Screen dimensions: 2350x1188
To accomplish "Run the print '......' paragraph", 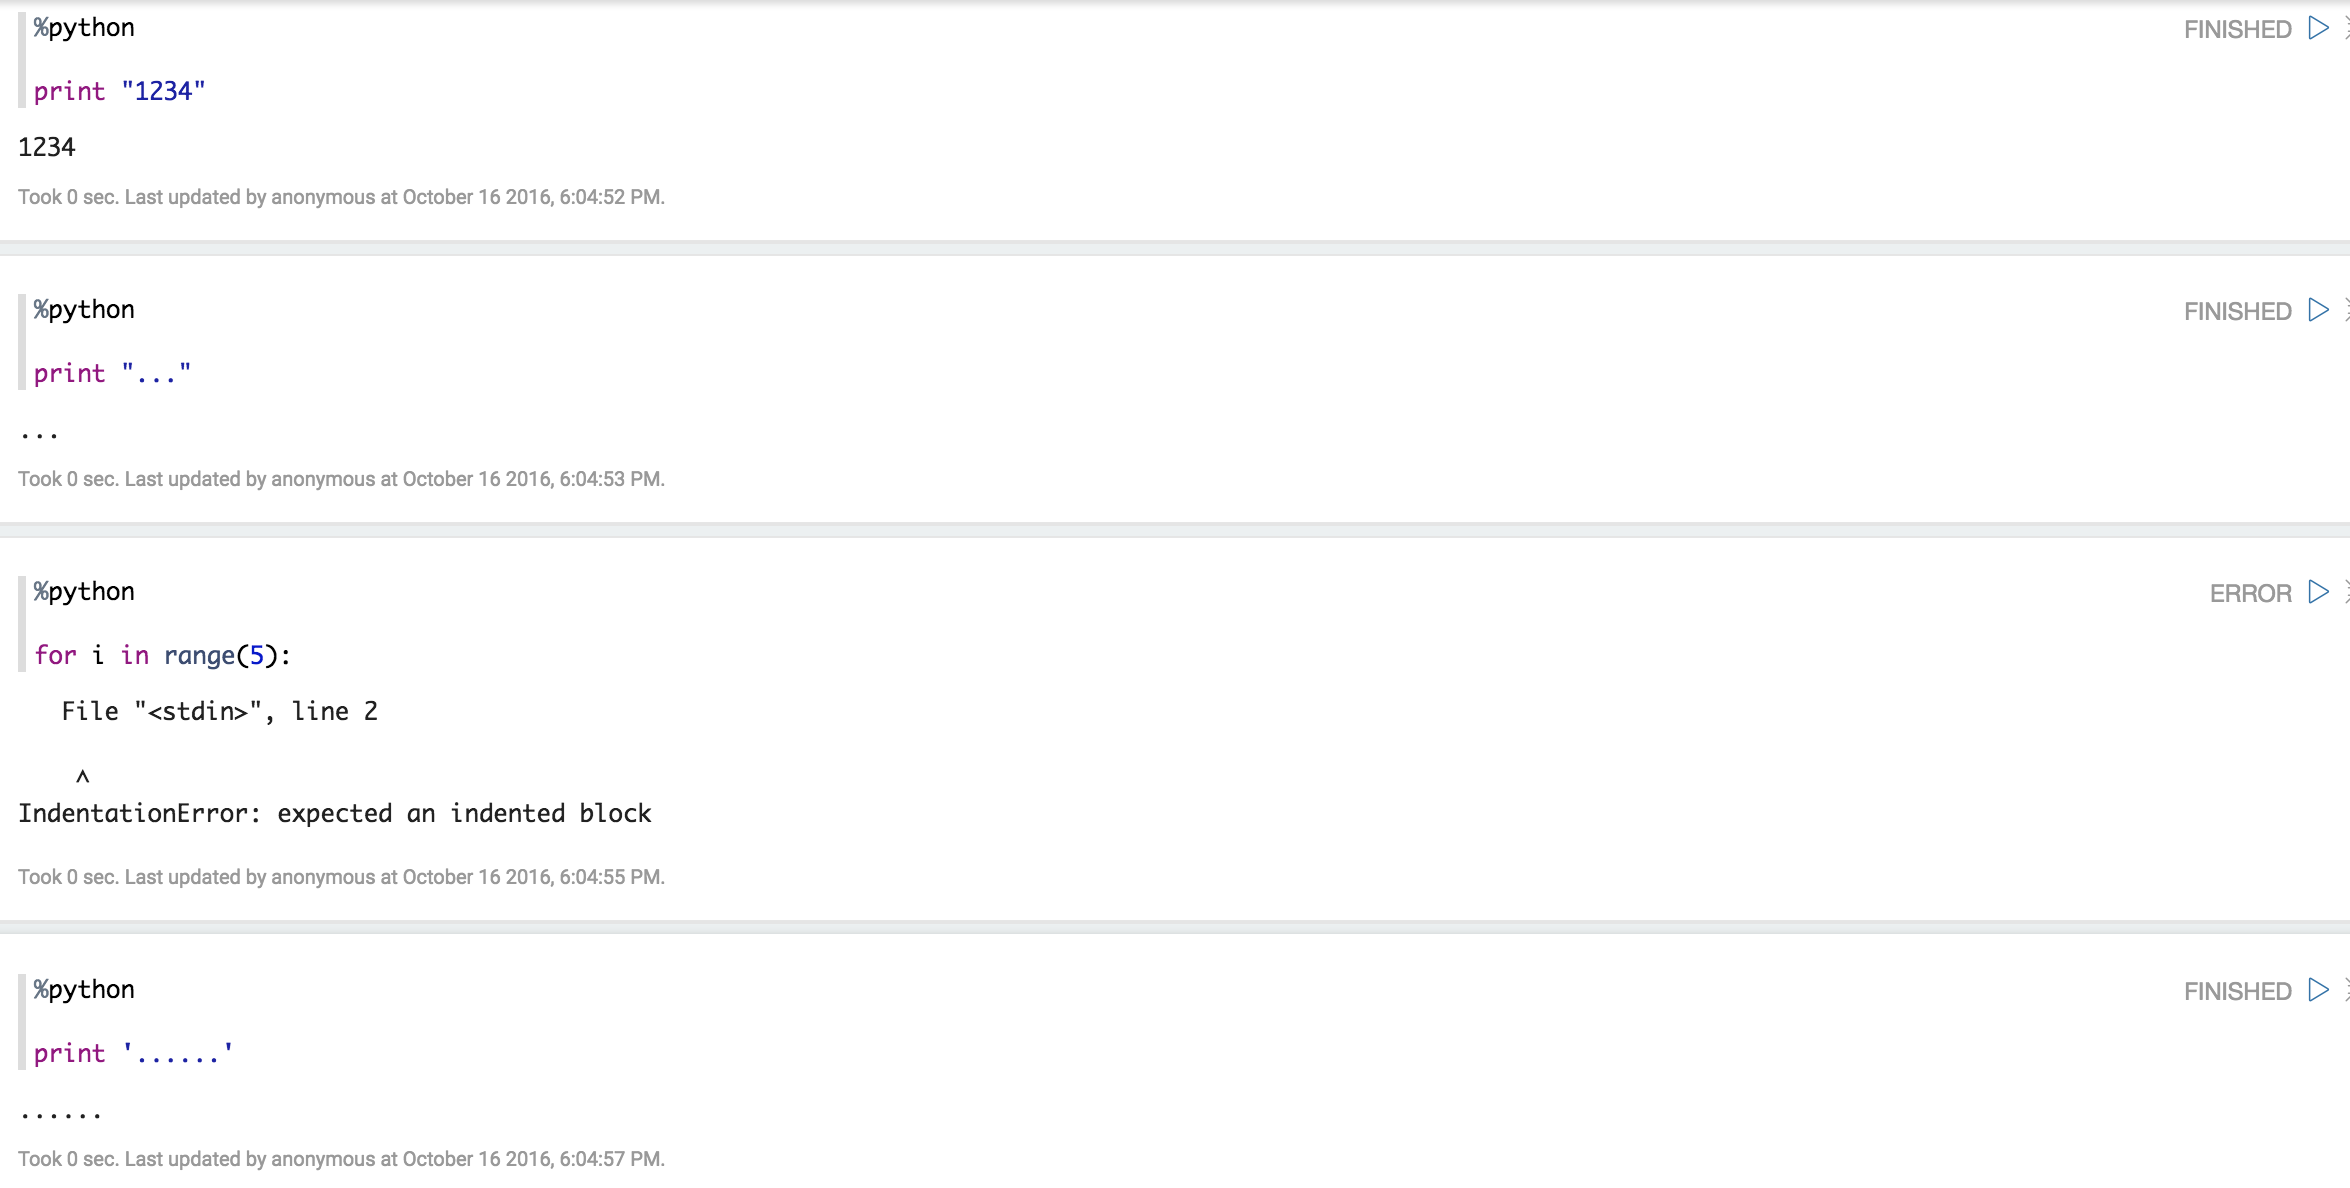I will tap(2318, 990).
